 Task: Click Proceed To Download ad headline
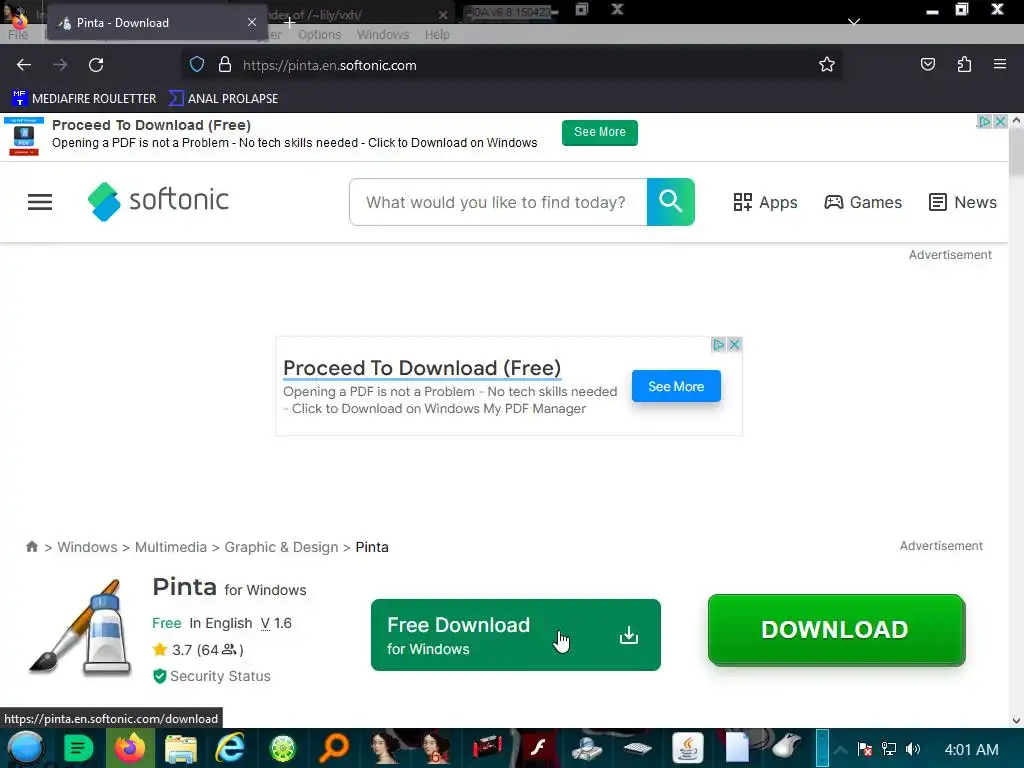[x=422, y=368]
